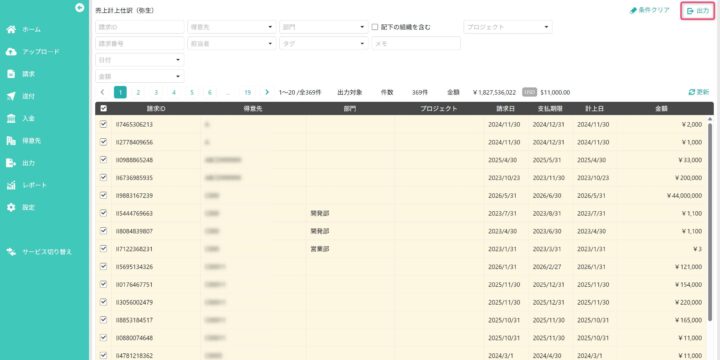Open the タグ filter dropdown
This screenshot has width=720, height=360.
click(x=324, y=44)
